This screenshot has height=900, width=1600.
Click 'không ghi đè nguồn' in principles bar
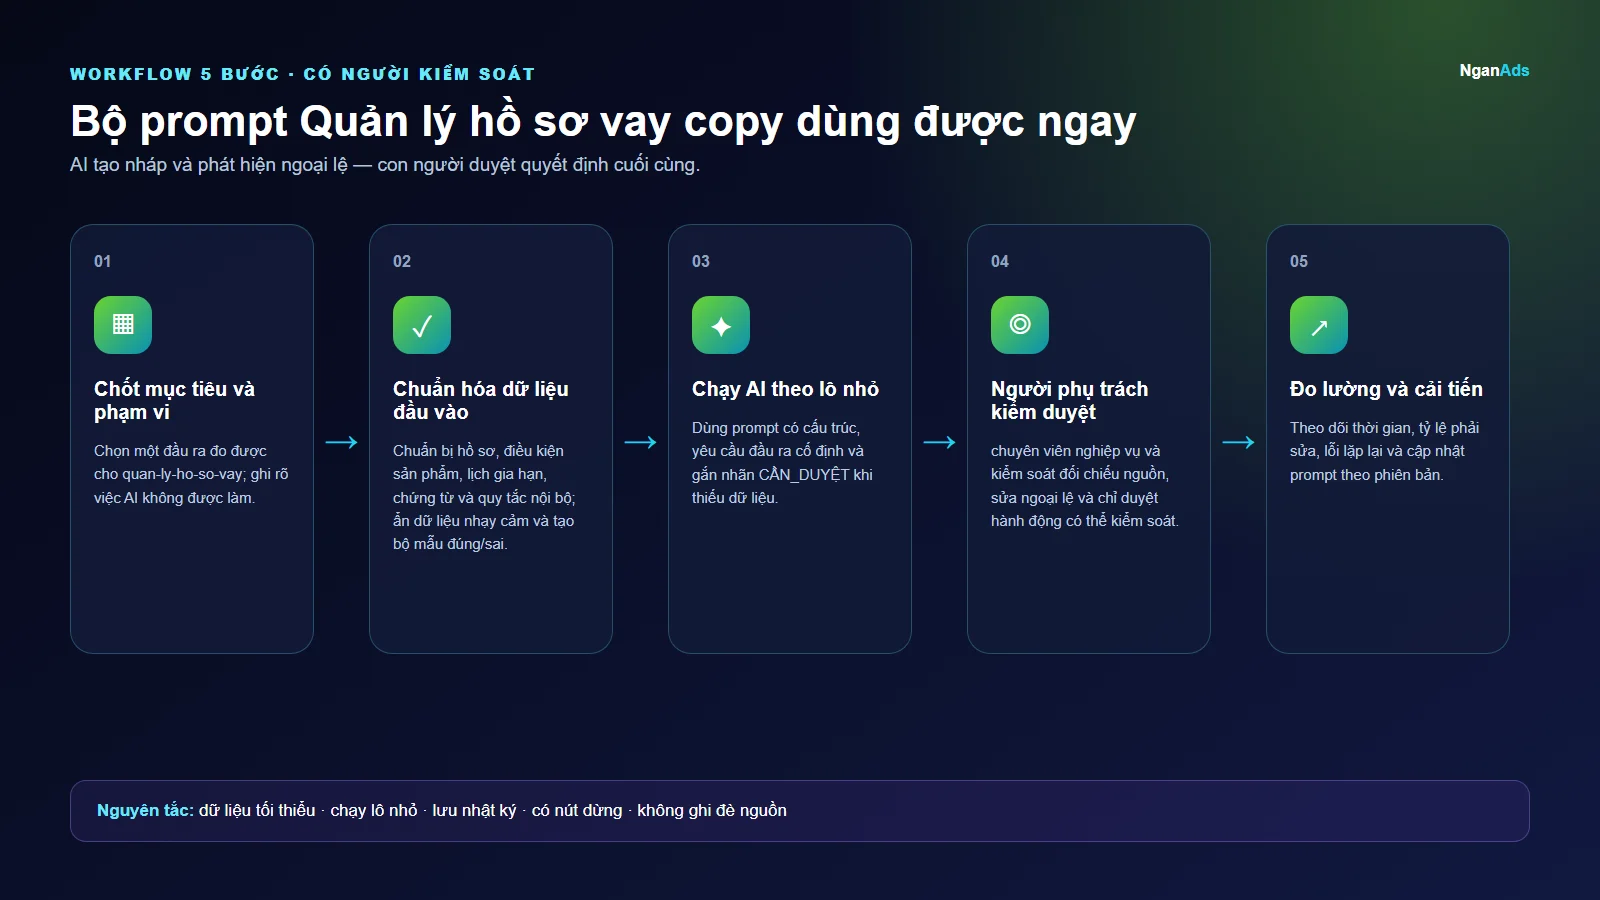712,810
